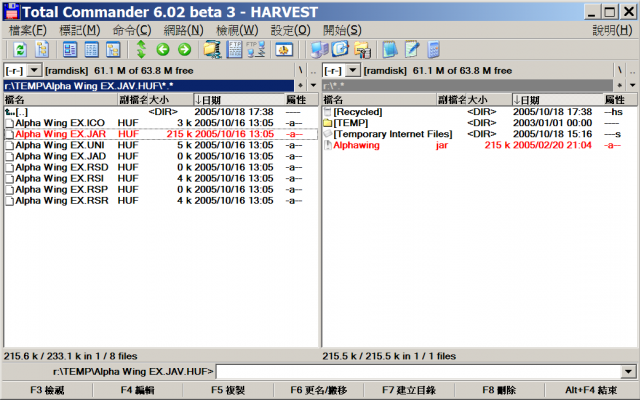Open left panel directory history dropdown arrow
This screenshot has width=640, height=400.
(x=313, y=85)
